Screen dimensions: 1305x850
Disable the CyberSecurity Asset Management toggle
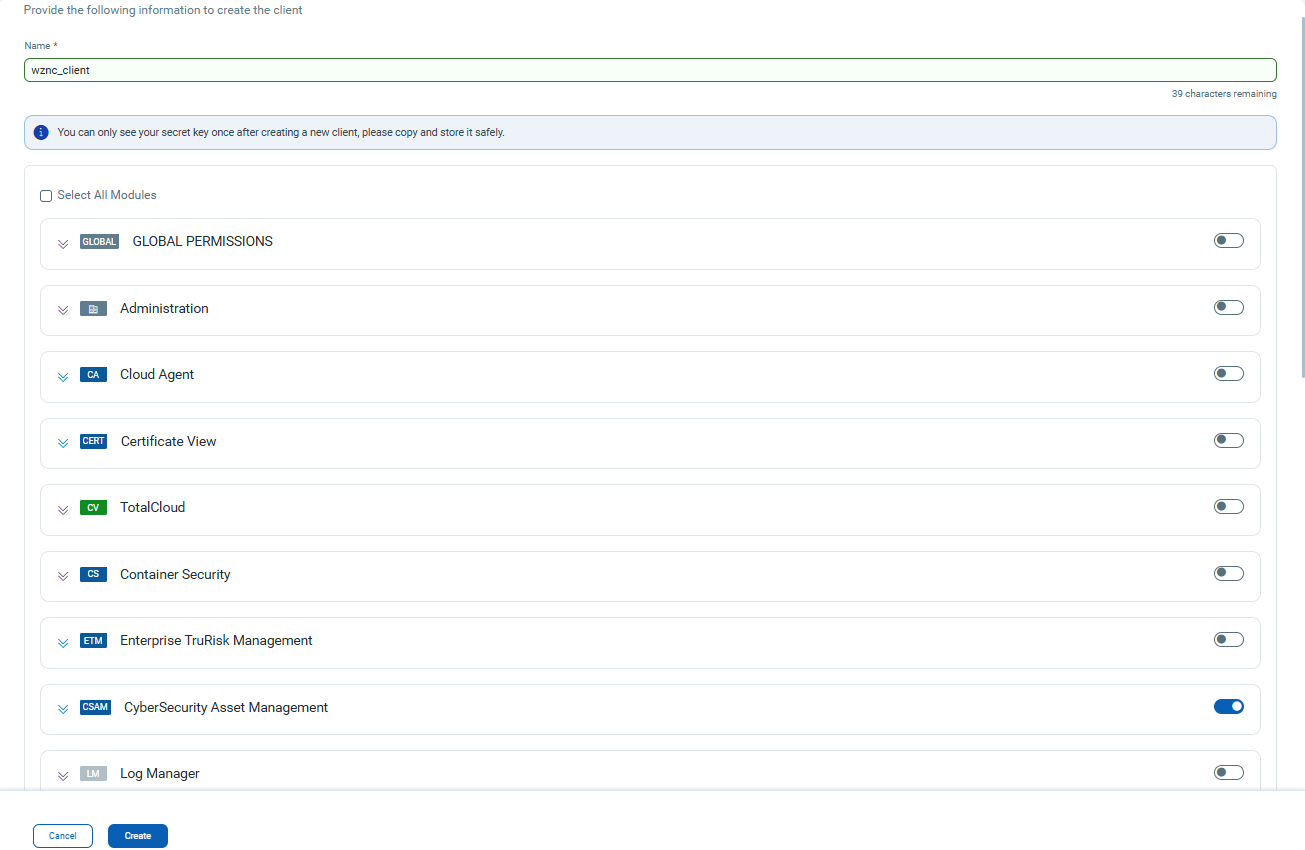[1228, 707]
